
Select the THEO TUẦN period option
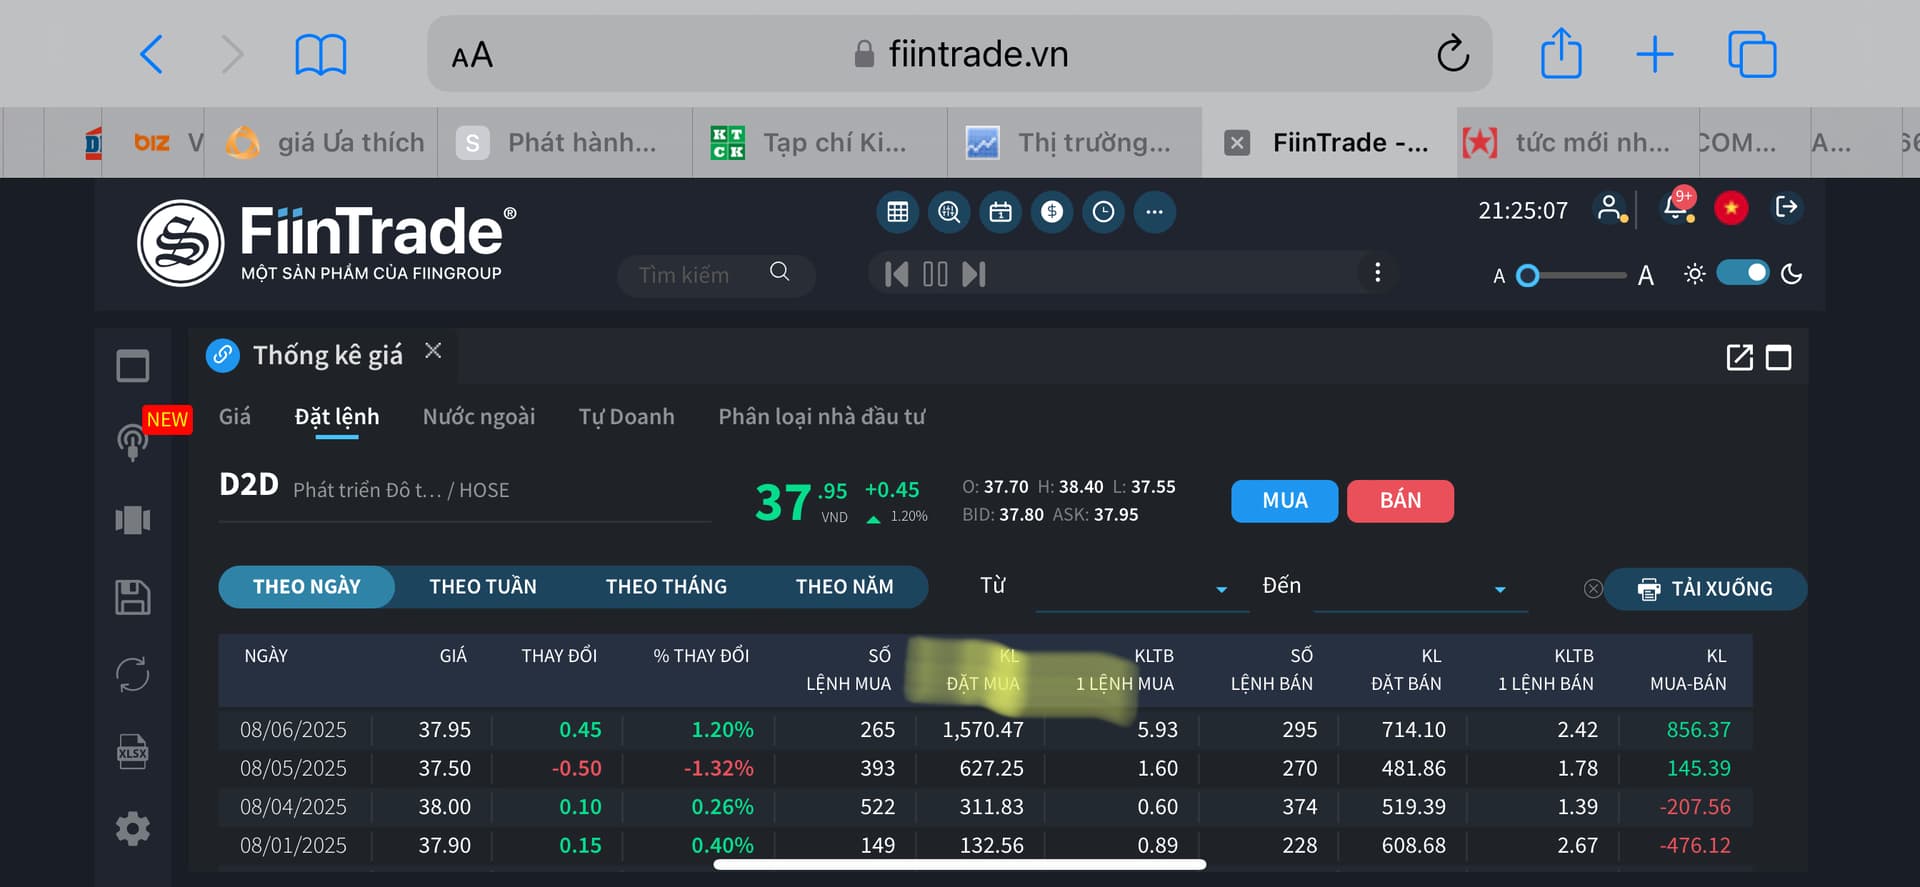[483, 587]
